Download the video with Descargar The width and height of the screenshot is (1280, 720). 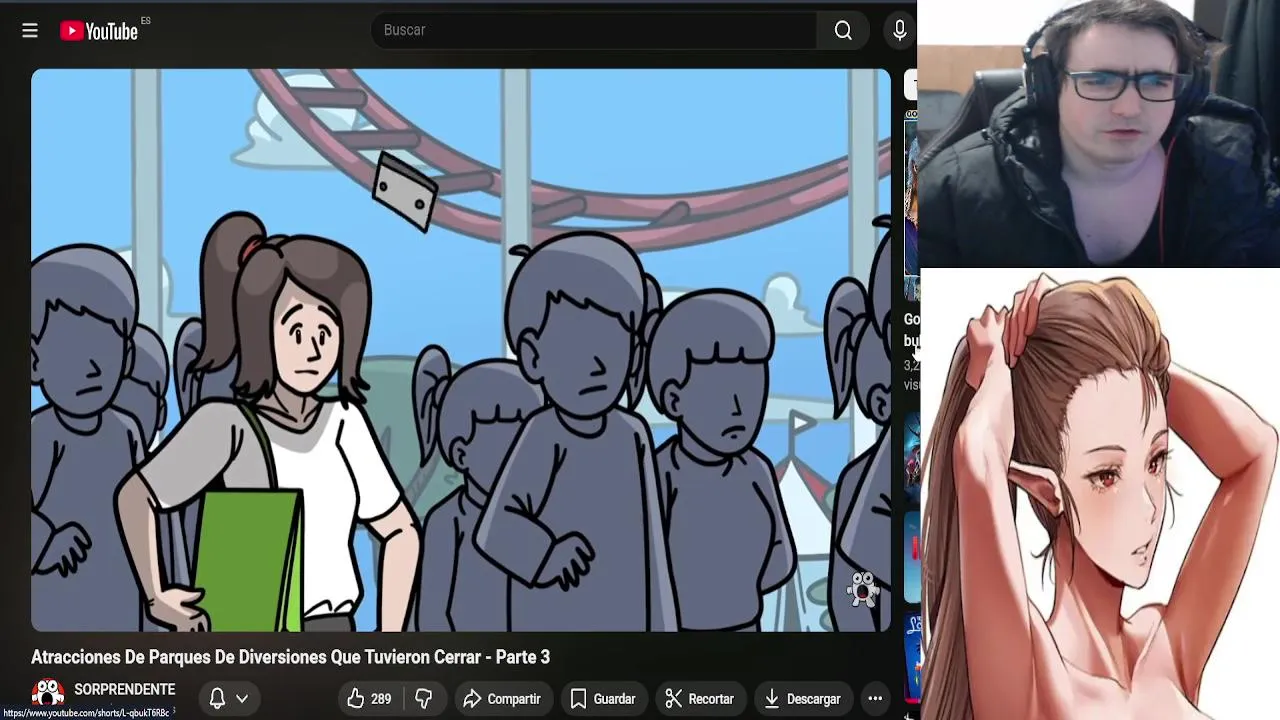coord(803,699)
